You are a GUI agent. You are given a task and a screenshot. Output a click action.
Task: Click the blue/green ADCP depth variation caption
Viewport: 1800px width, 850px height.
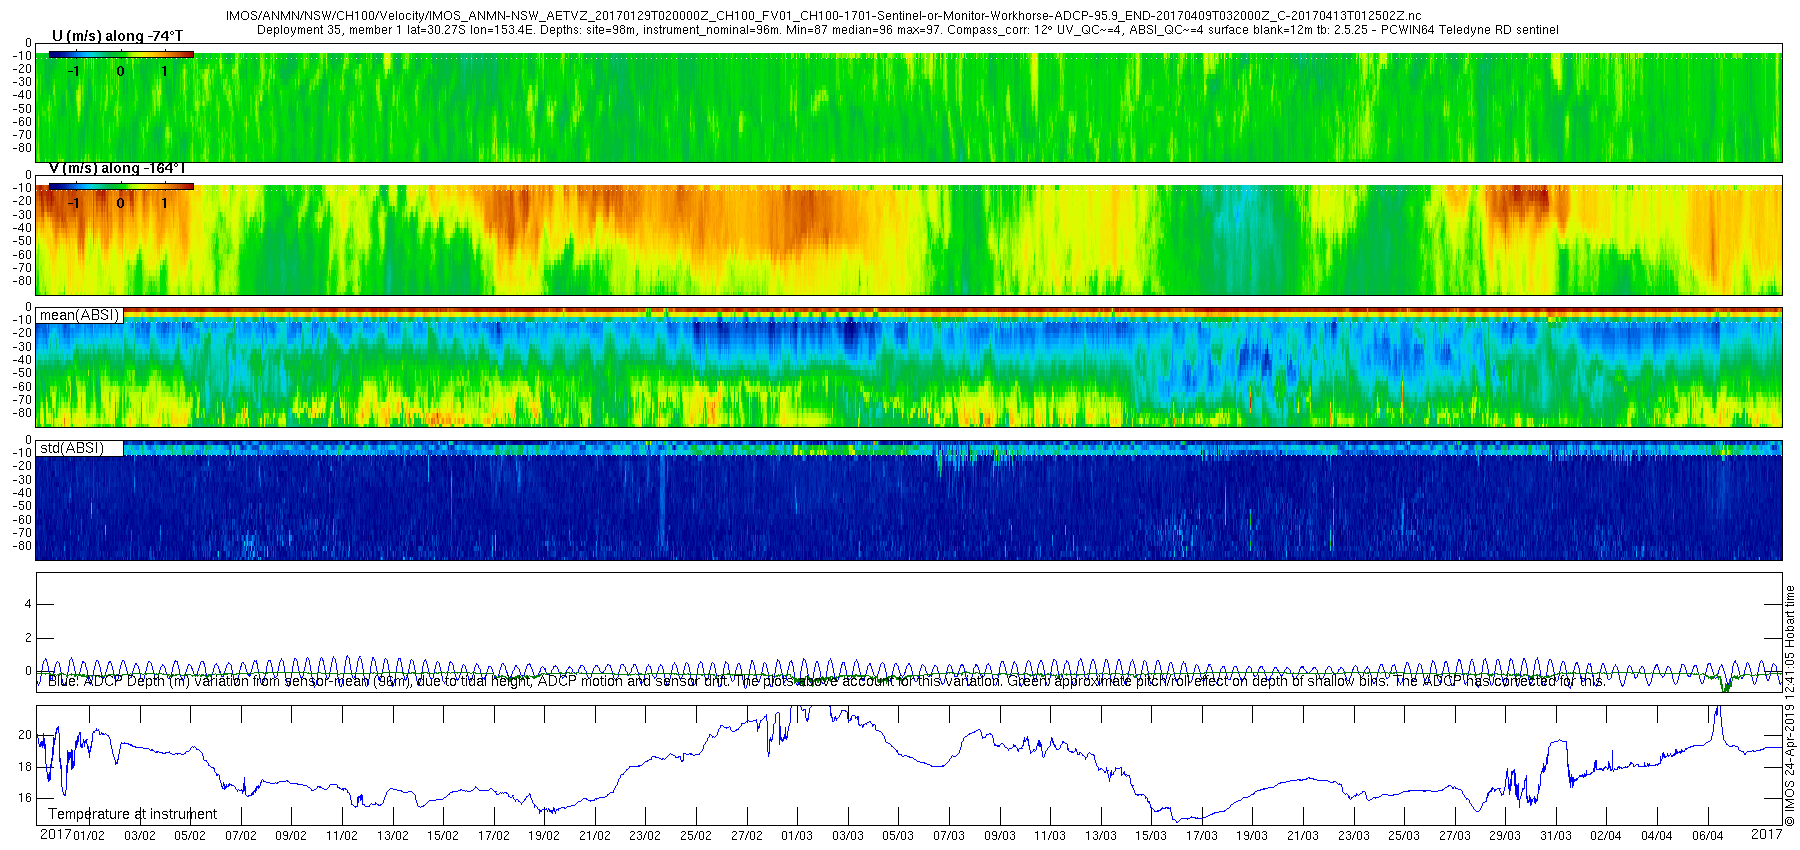[827, 681]
